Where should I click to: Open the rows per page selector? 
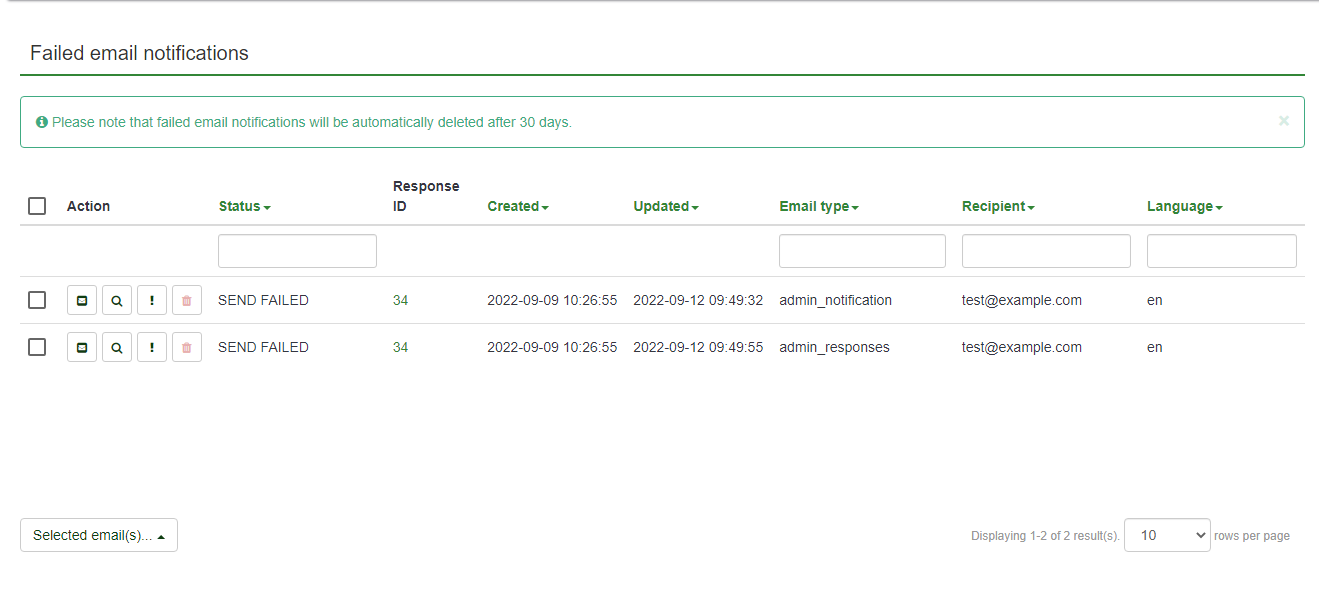1166,535
